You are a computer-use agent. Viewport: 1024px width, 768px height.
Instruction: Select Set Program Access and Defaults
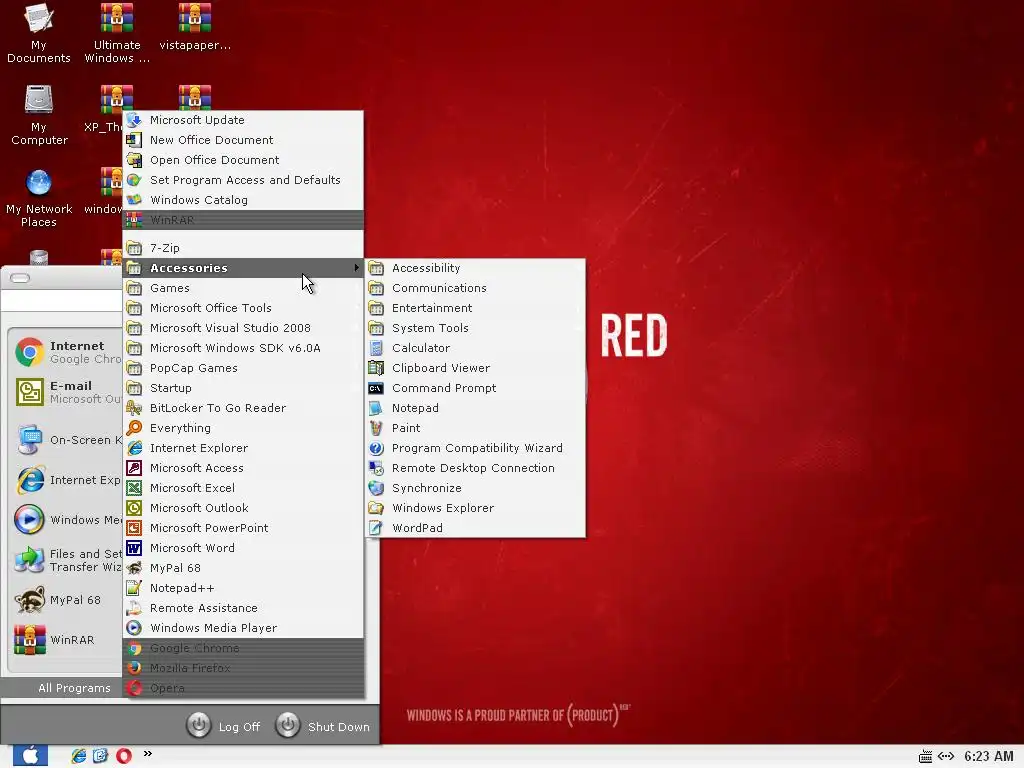click(x=243, y=180)
